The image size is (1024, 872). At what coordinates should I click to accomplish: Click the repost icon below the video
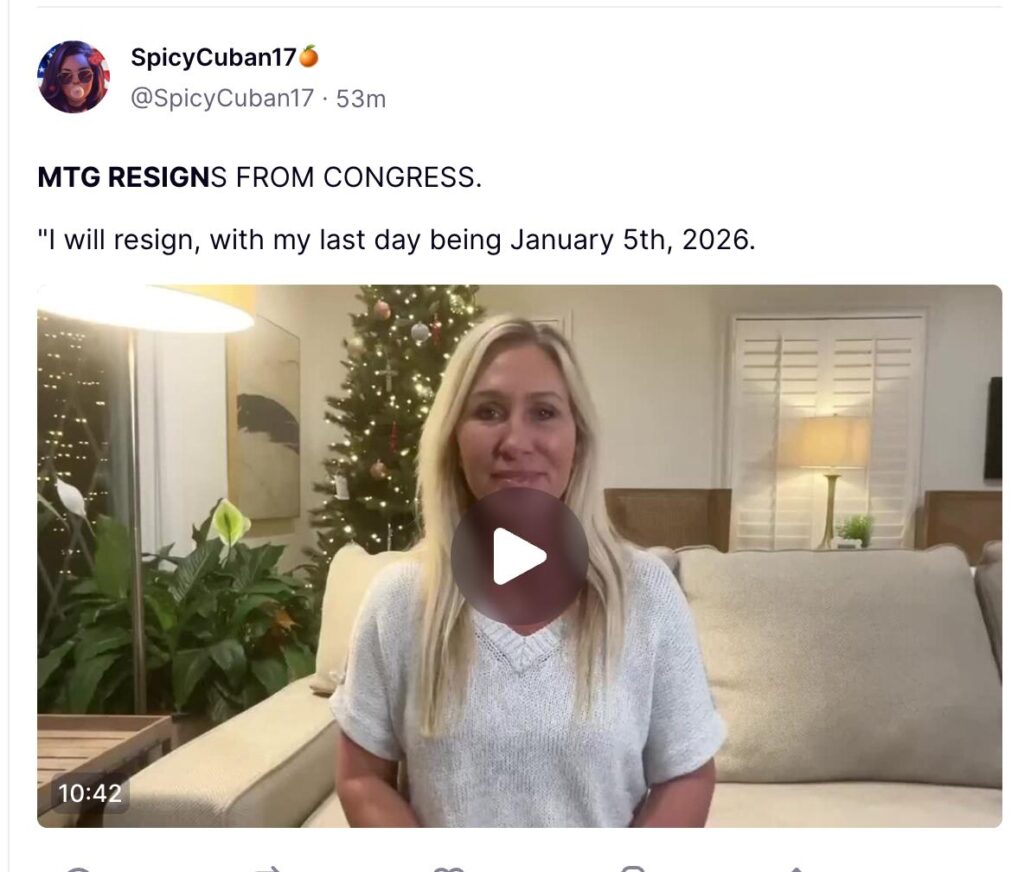tap(266, 869)
